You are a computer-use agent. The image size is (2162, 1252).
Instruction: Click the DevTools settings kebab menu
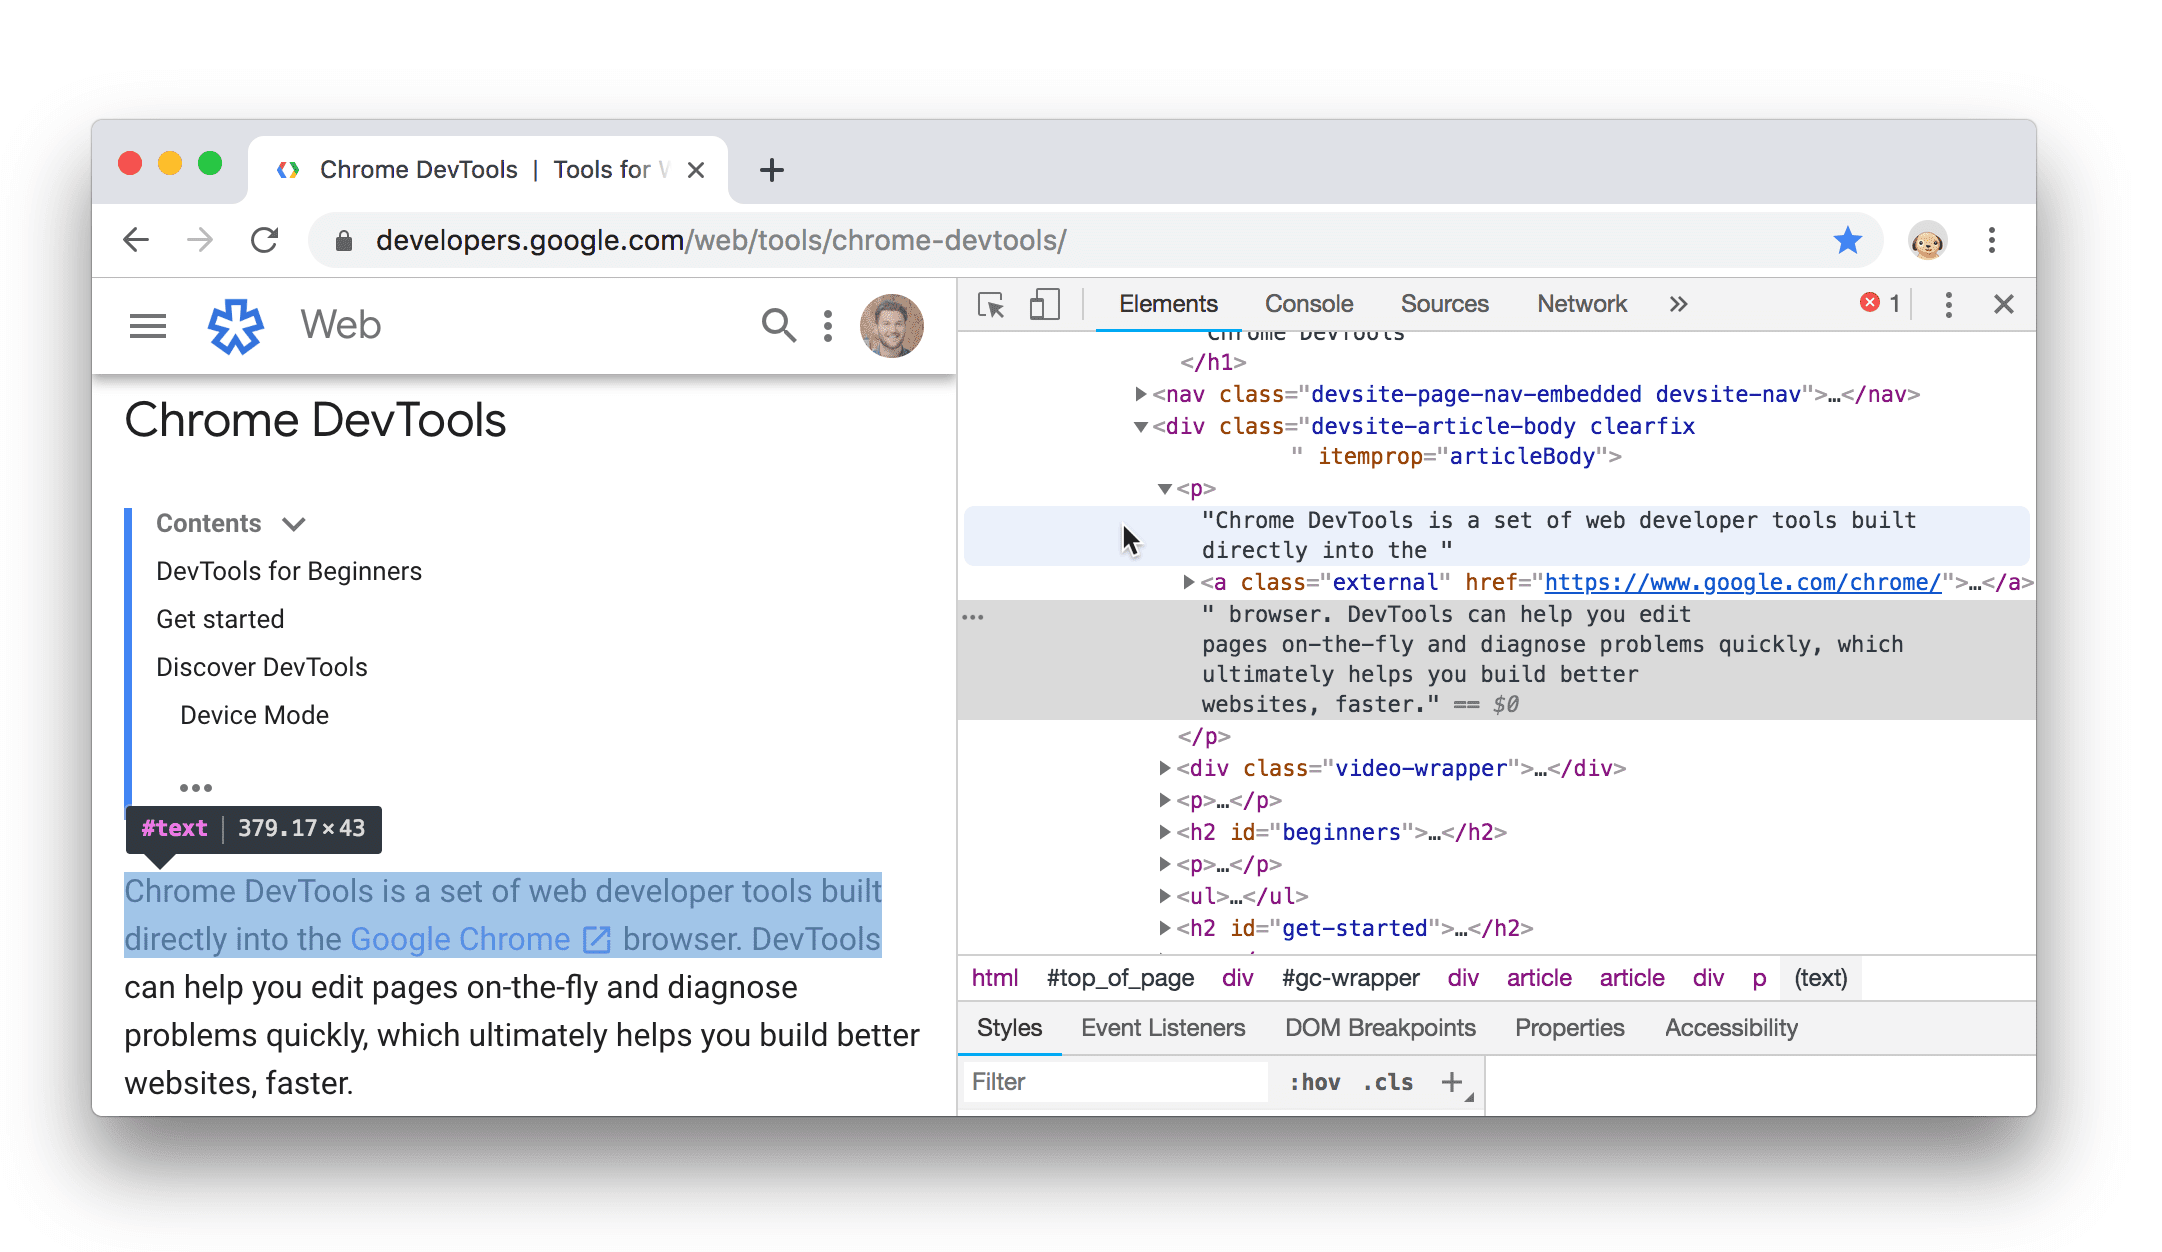click(1947, 306)
